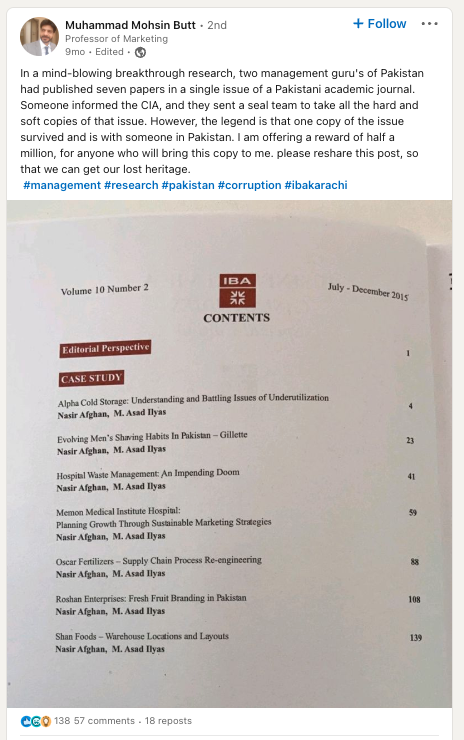Click the plus icon beside Follow

point(358,24)
